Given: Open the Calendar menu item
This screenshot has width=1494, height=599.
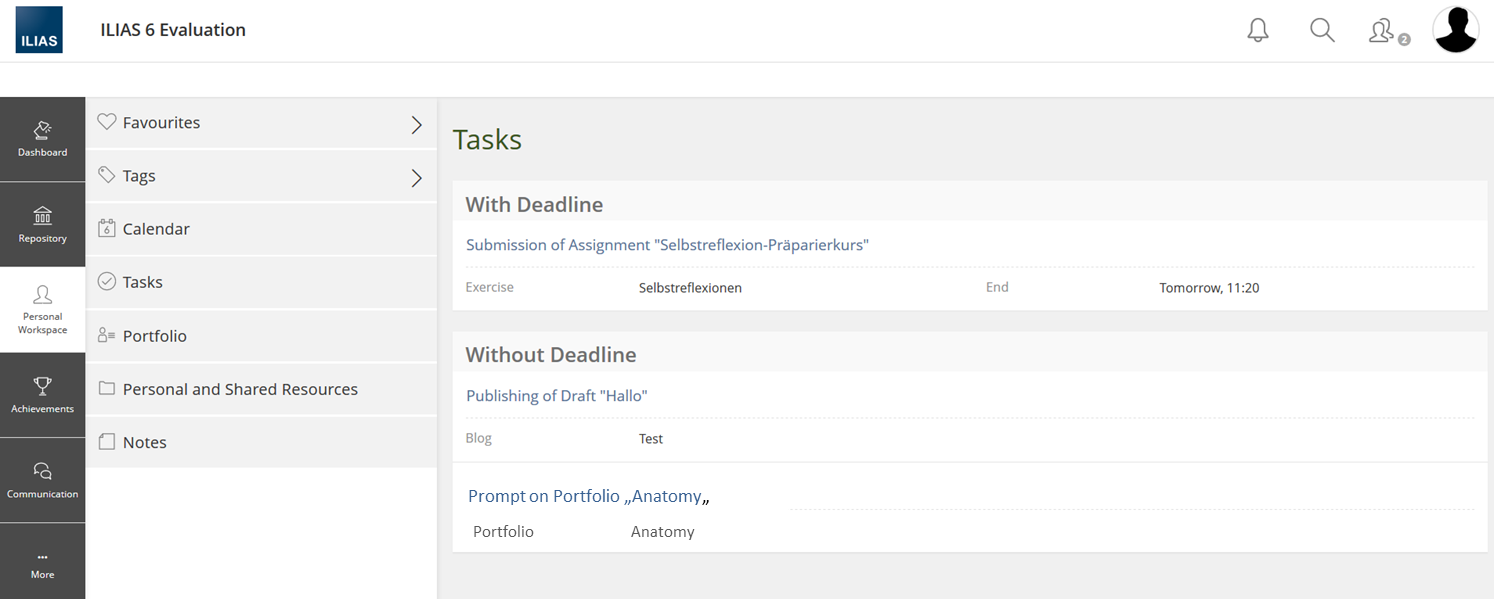Looking at the screenshot, I should pos(156,229).
